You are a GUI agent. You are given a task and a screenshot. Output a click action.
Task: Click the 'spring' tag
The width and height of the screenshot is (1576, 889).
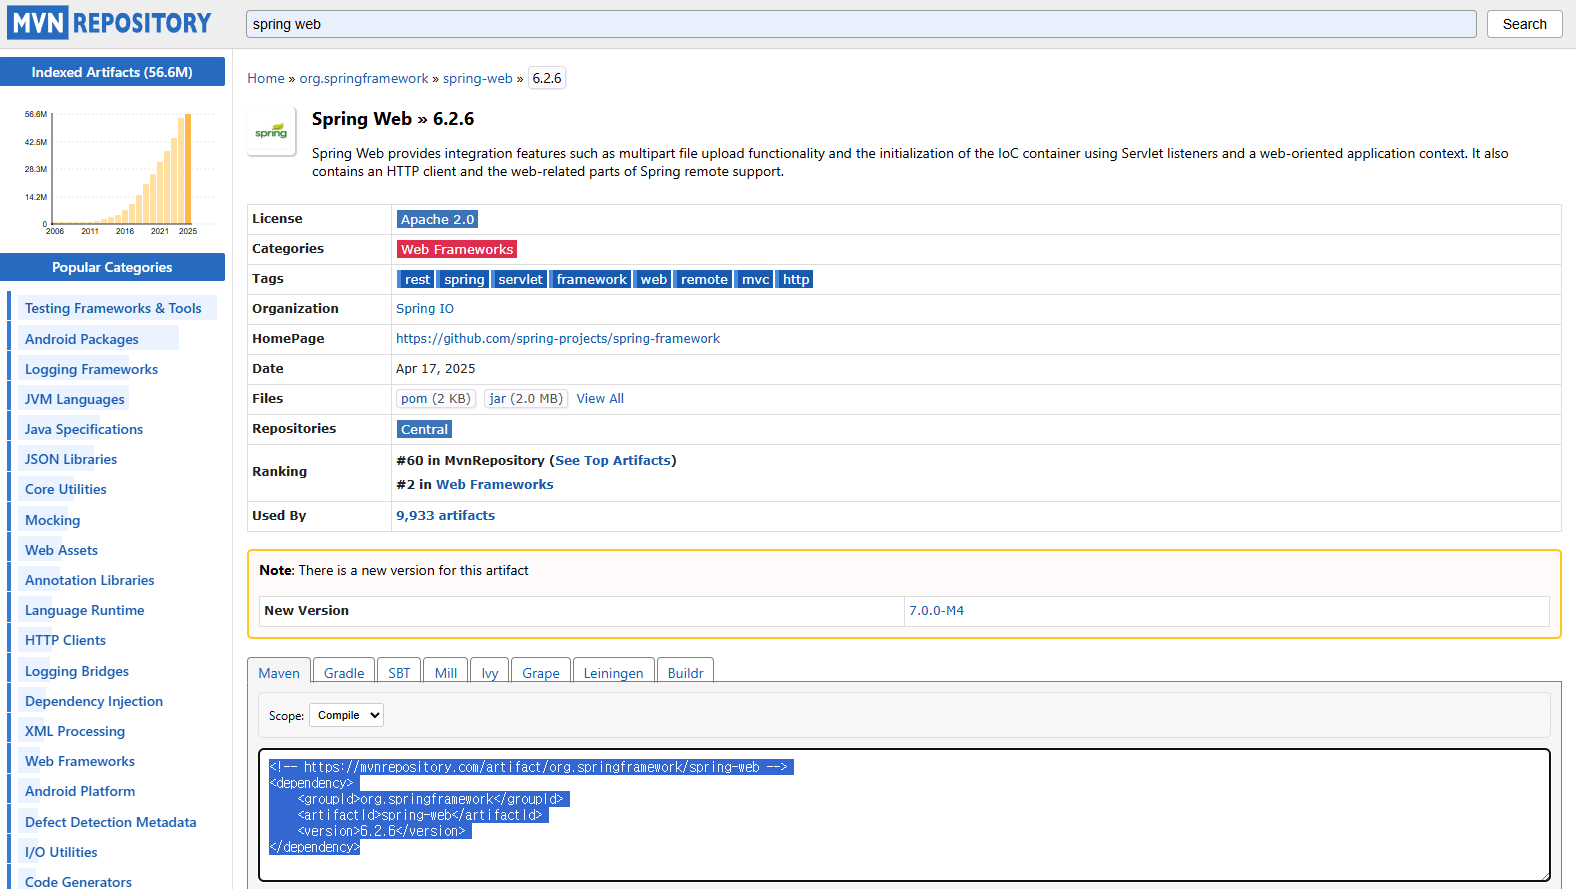coord(464,279)
